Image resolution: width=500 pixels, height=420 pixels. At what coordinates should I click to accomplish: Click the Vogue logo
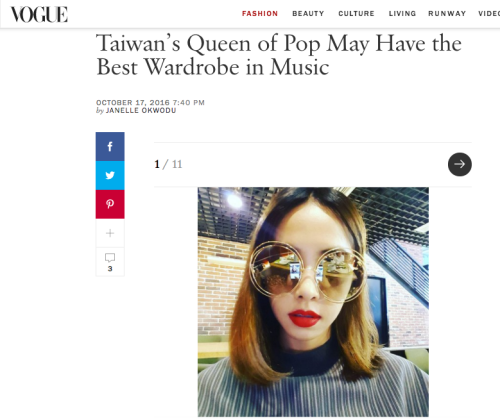coord(39,15)
